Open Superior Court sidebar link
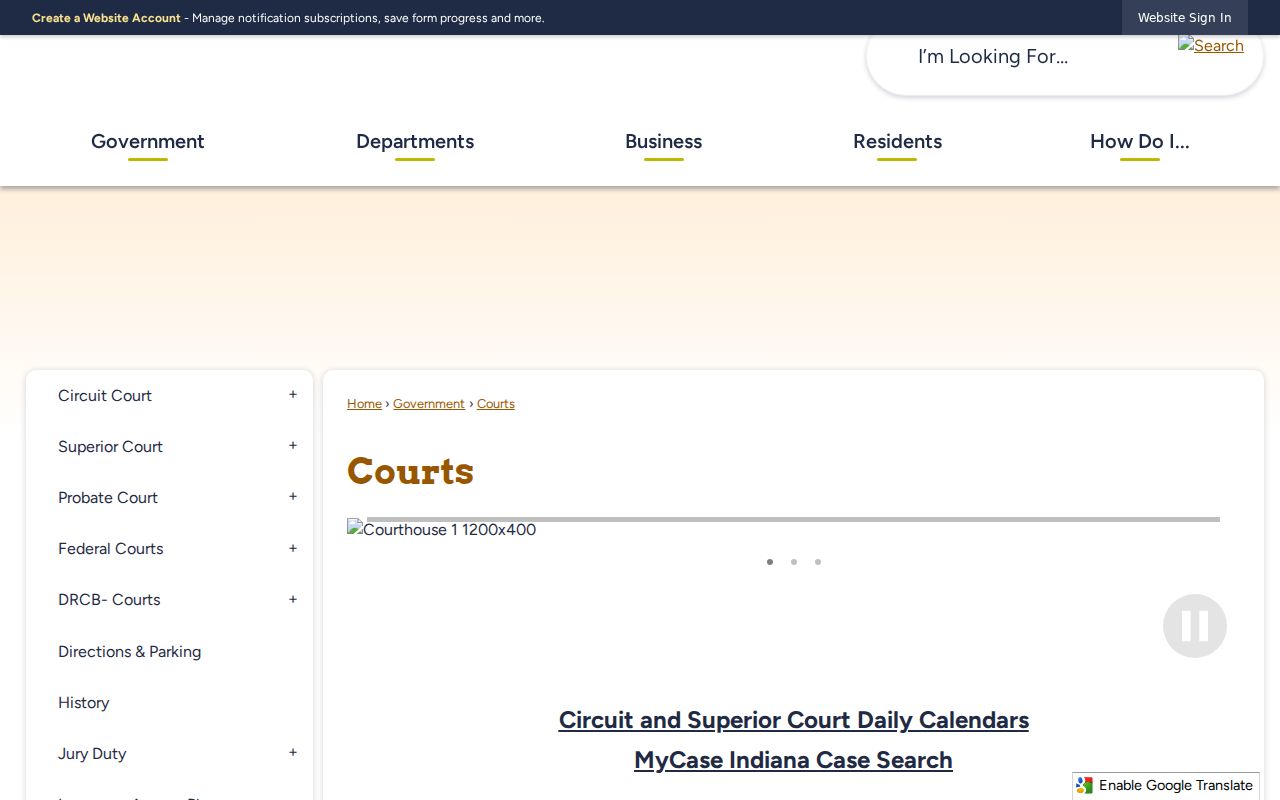Screen dimensions: 1280x800 [110, 447]
